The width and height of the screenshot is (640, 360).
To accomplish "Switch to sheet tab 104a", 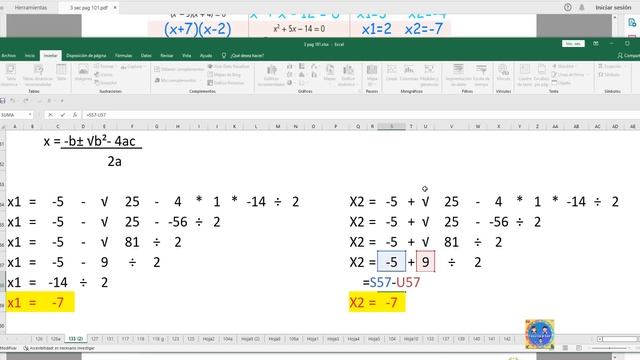I will (x=228, y=339).
